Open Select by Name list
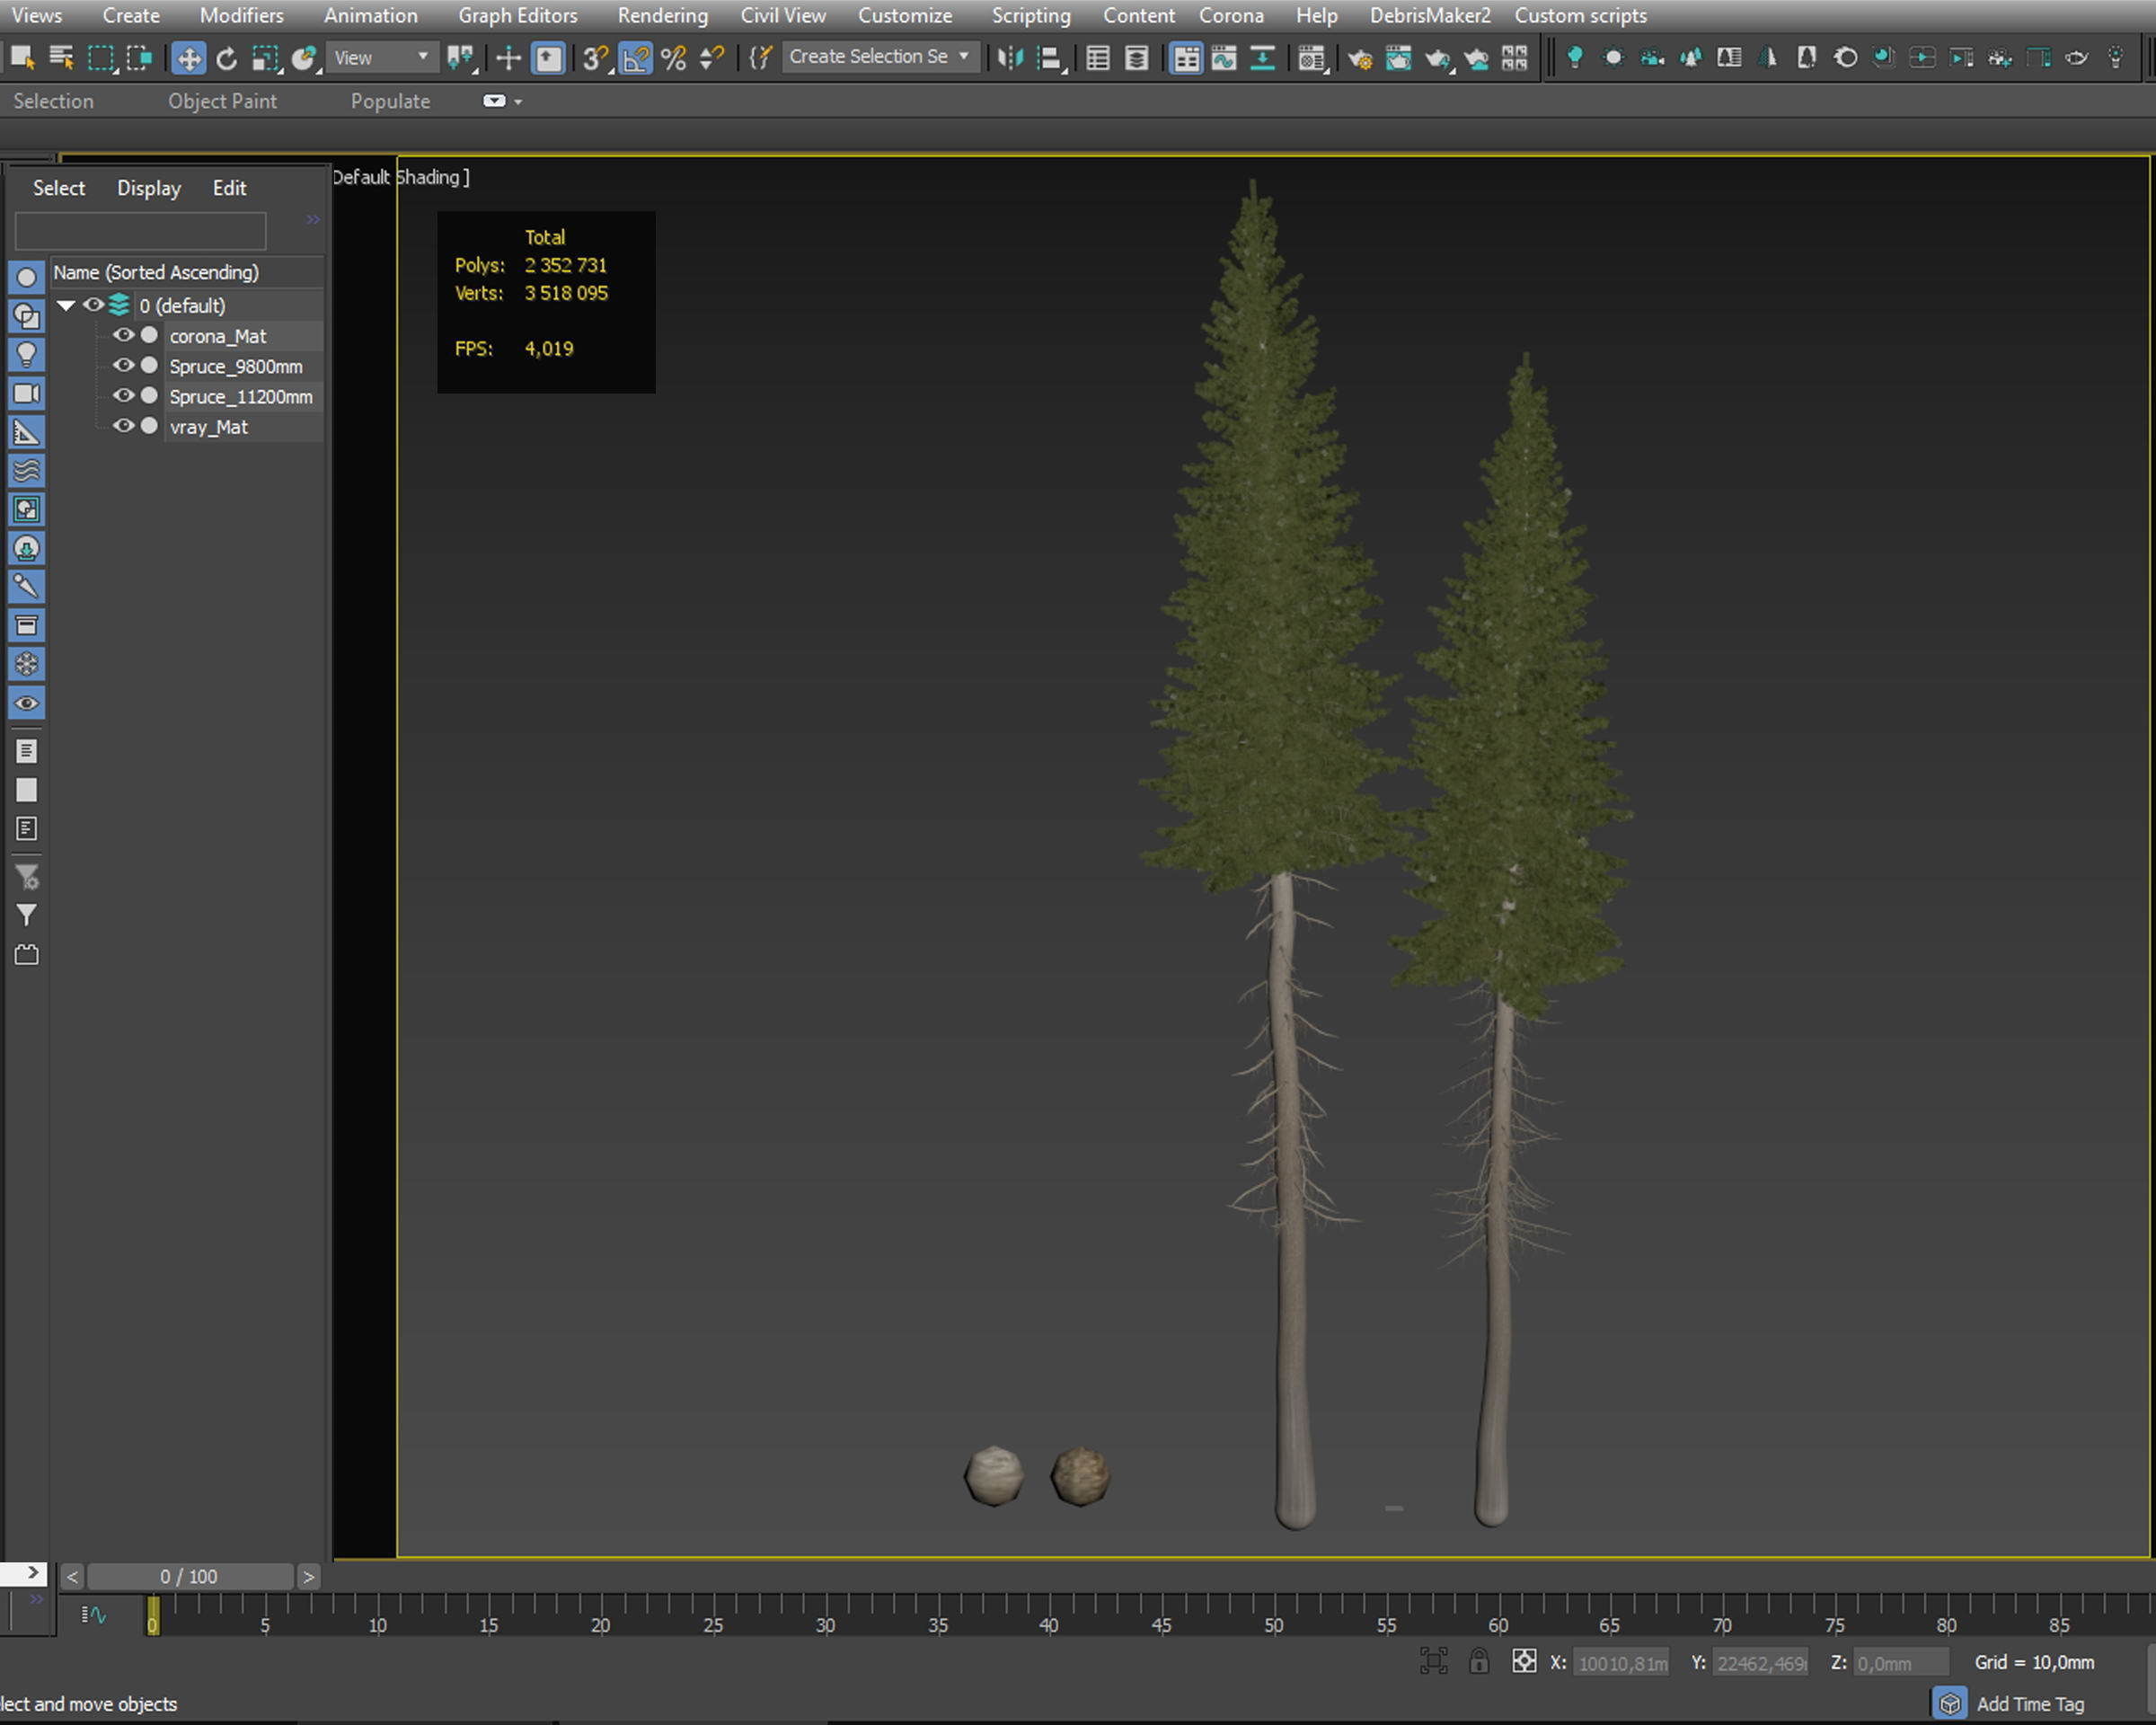Image resolution: width=2156 pixels, height=1725 pixels. point(61,58)
